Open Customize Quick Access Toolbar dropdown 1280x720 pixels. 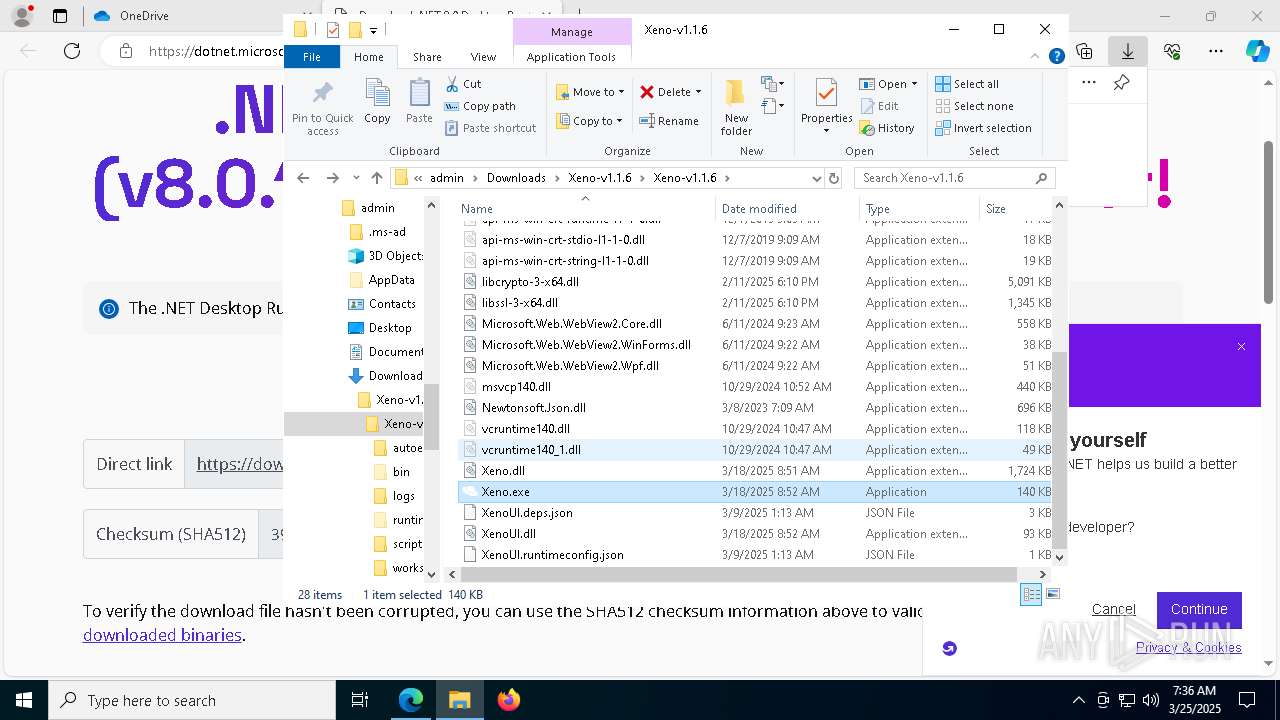tap(373, 30)
